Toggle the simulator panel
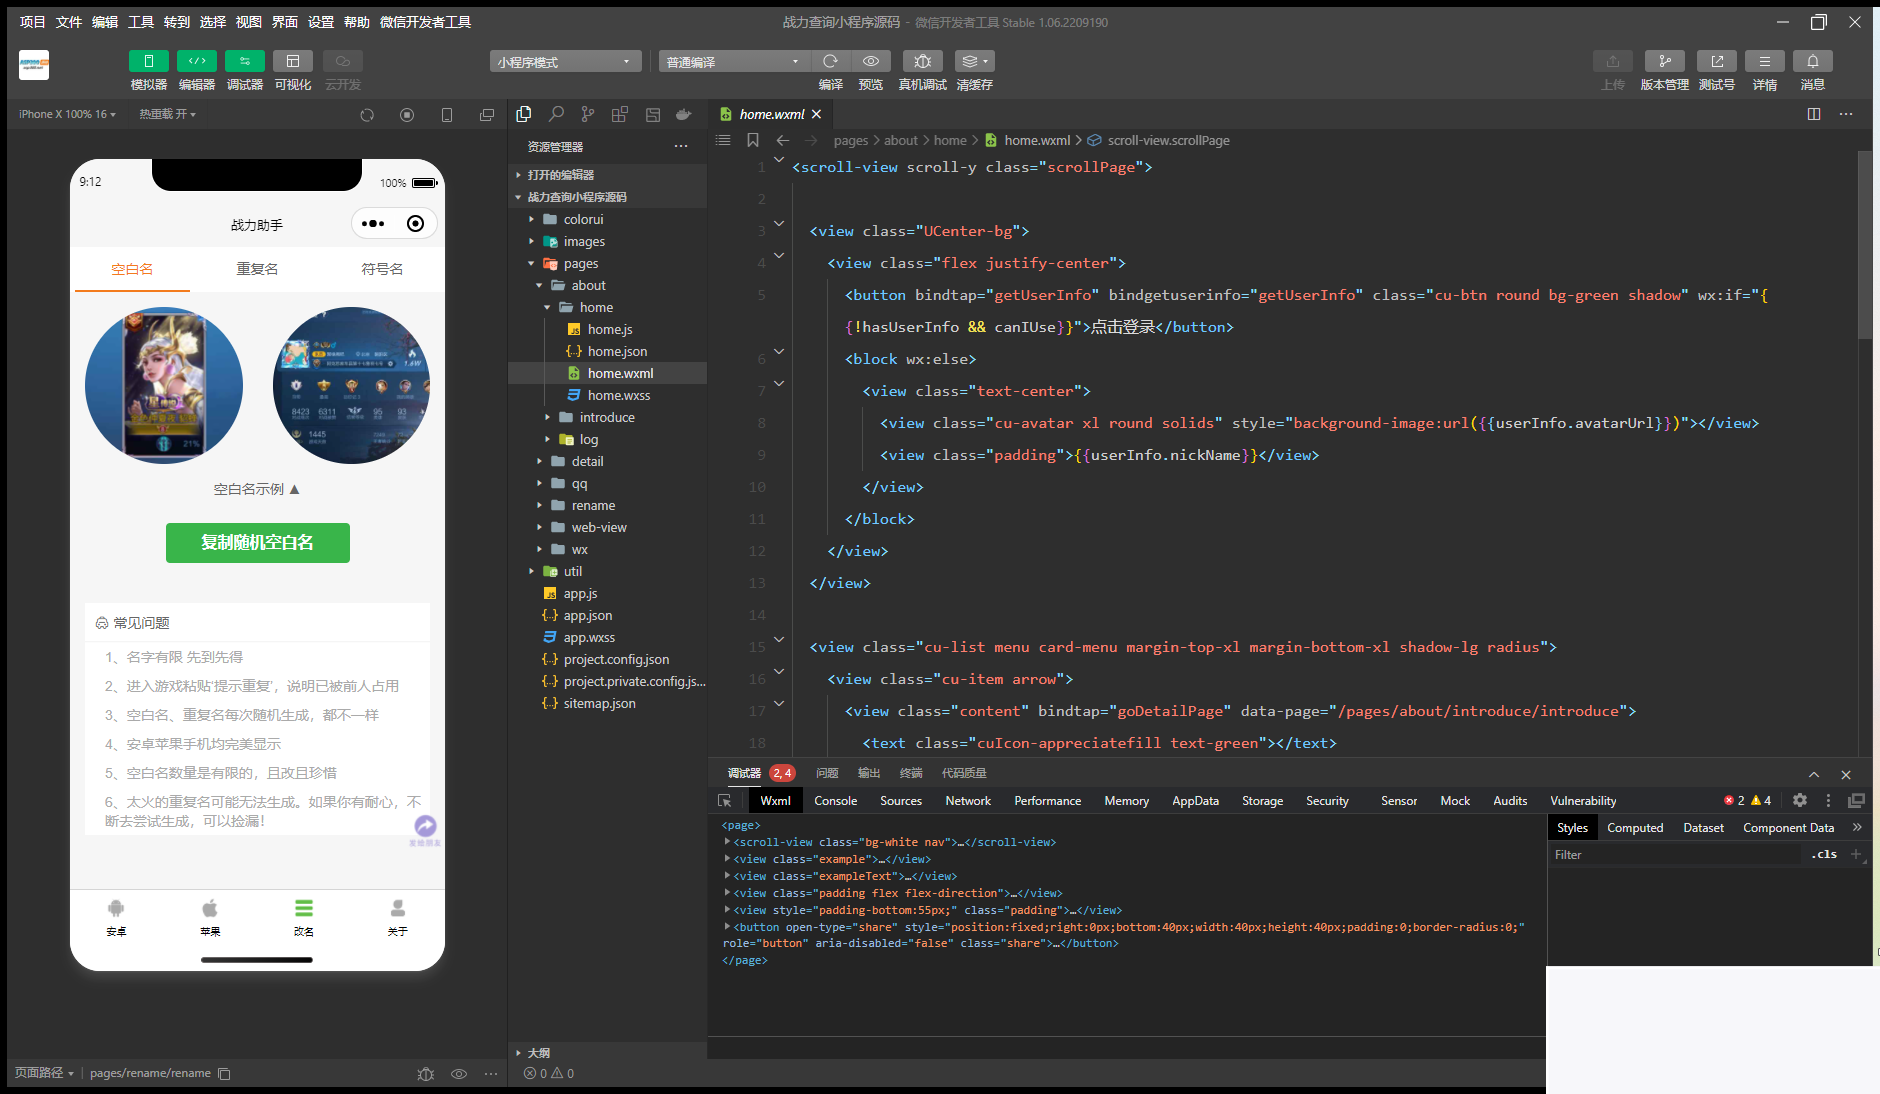This screenshot has width=1880, height=1094. click(149, 62)
